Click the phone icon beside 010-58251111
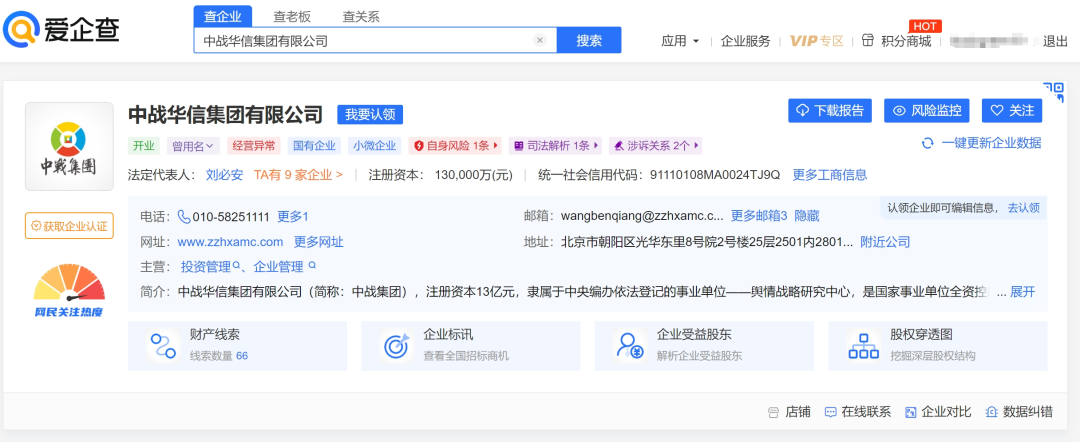The image size is (1080, 442). click(184, 216)
